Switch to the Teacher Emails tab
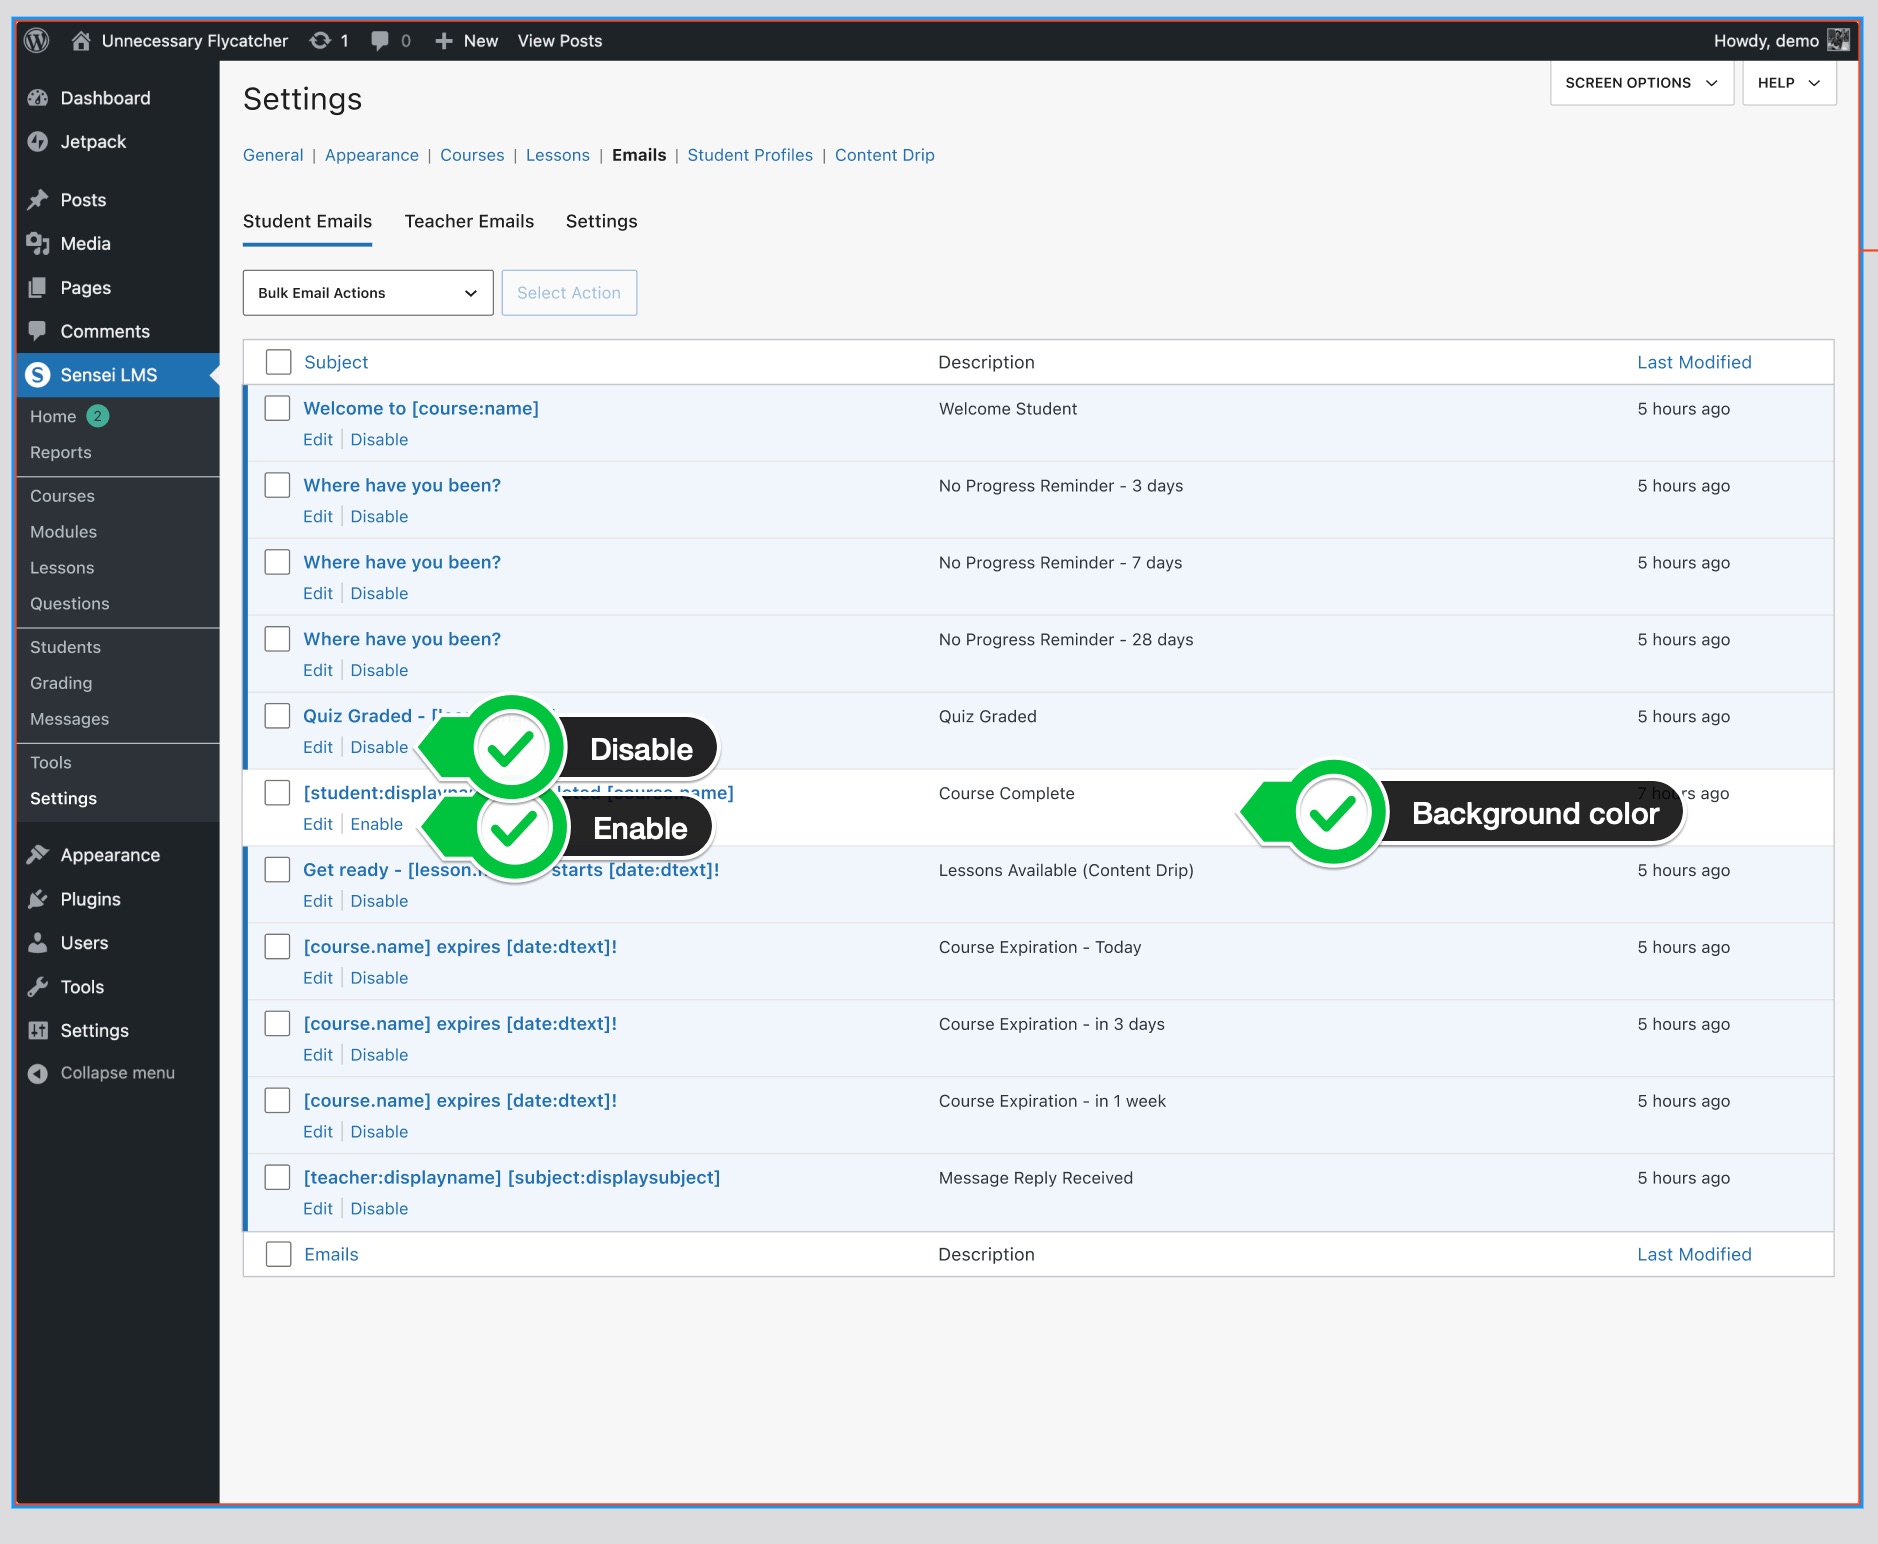This screenshot has height=1544, width=1878. click(x=468, y=221)
